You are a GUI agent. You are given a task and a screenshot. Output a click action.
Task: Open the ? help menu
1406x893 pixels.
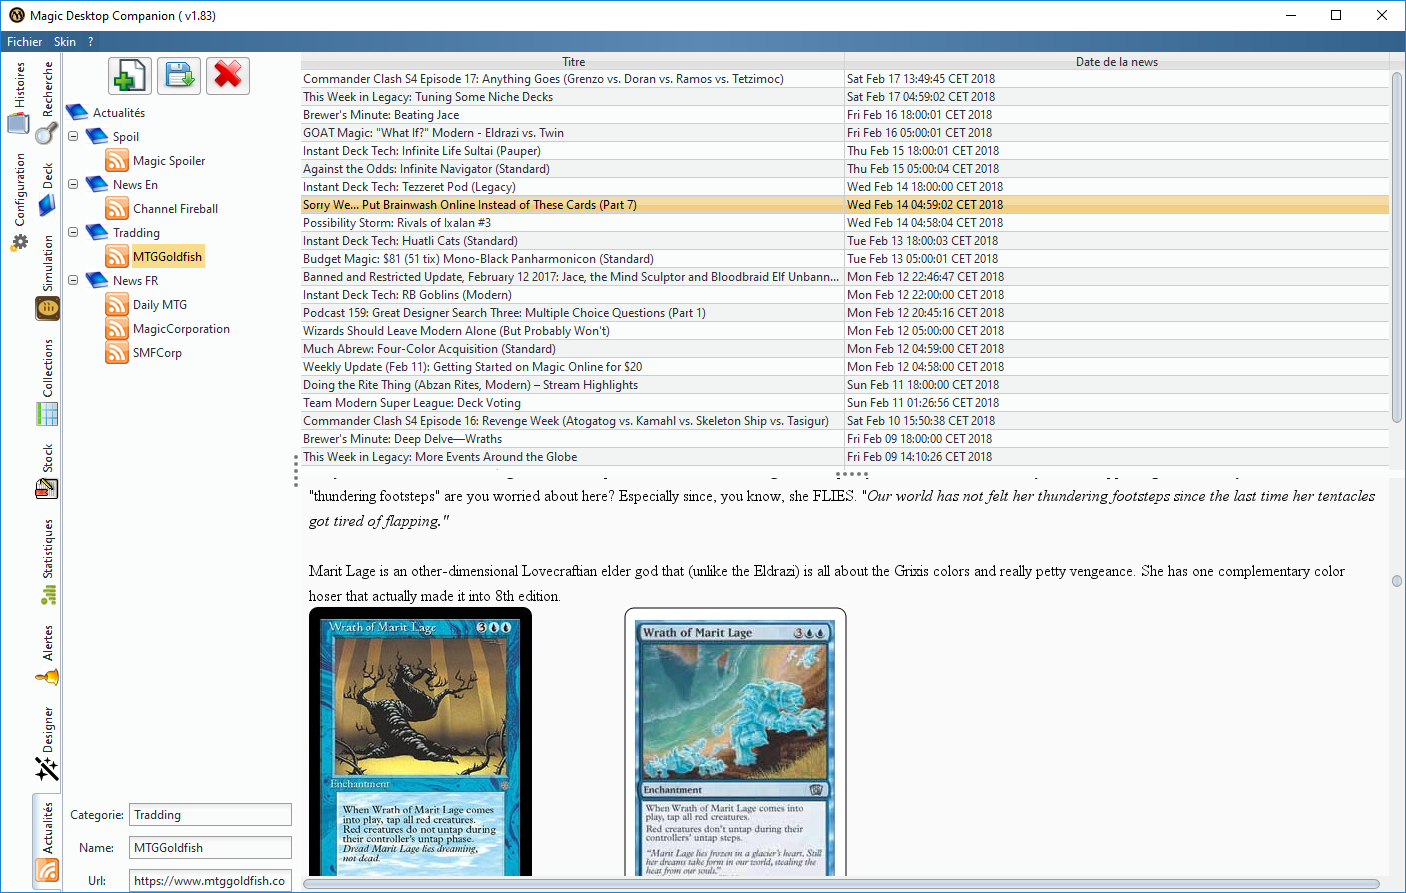click(x=90, y=42)
